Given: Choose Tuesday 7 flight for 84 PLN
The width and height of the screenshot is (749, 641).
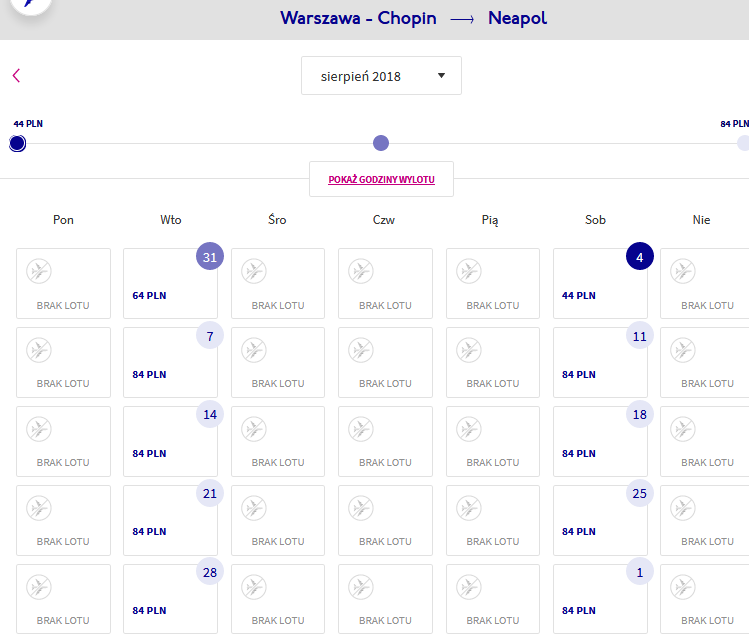Looking at the screenshot, I should pyautogui.click(x=170, y=362).
